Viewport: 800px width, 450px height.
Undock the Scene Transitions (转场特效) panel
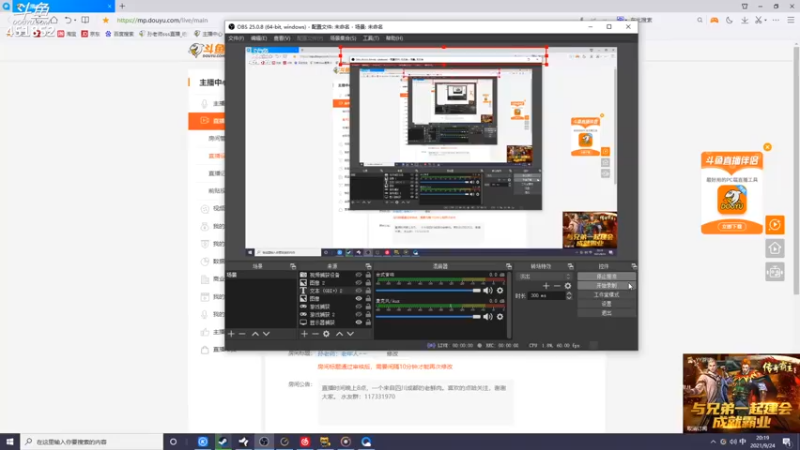click(x=570, y=266)
